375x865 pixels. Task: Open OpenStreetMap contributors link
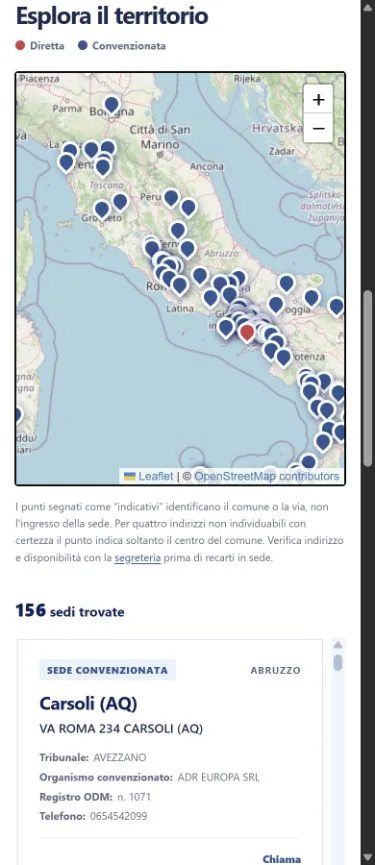click(266, 476)
